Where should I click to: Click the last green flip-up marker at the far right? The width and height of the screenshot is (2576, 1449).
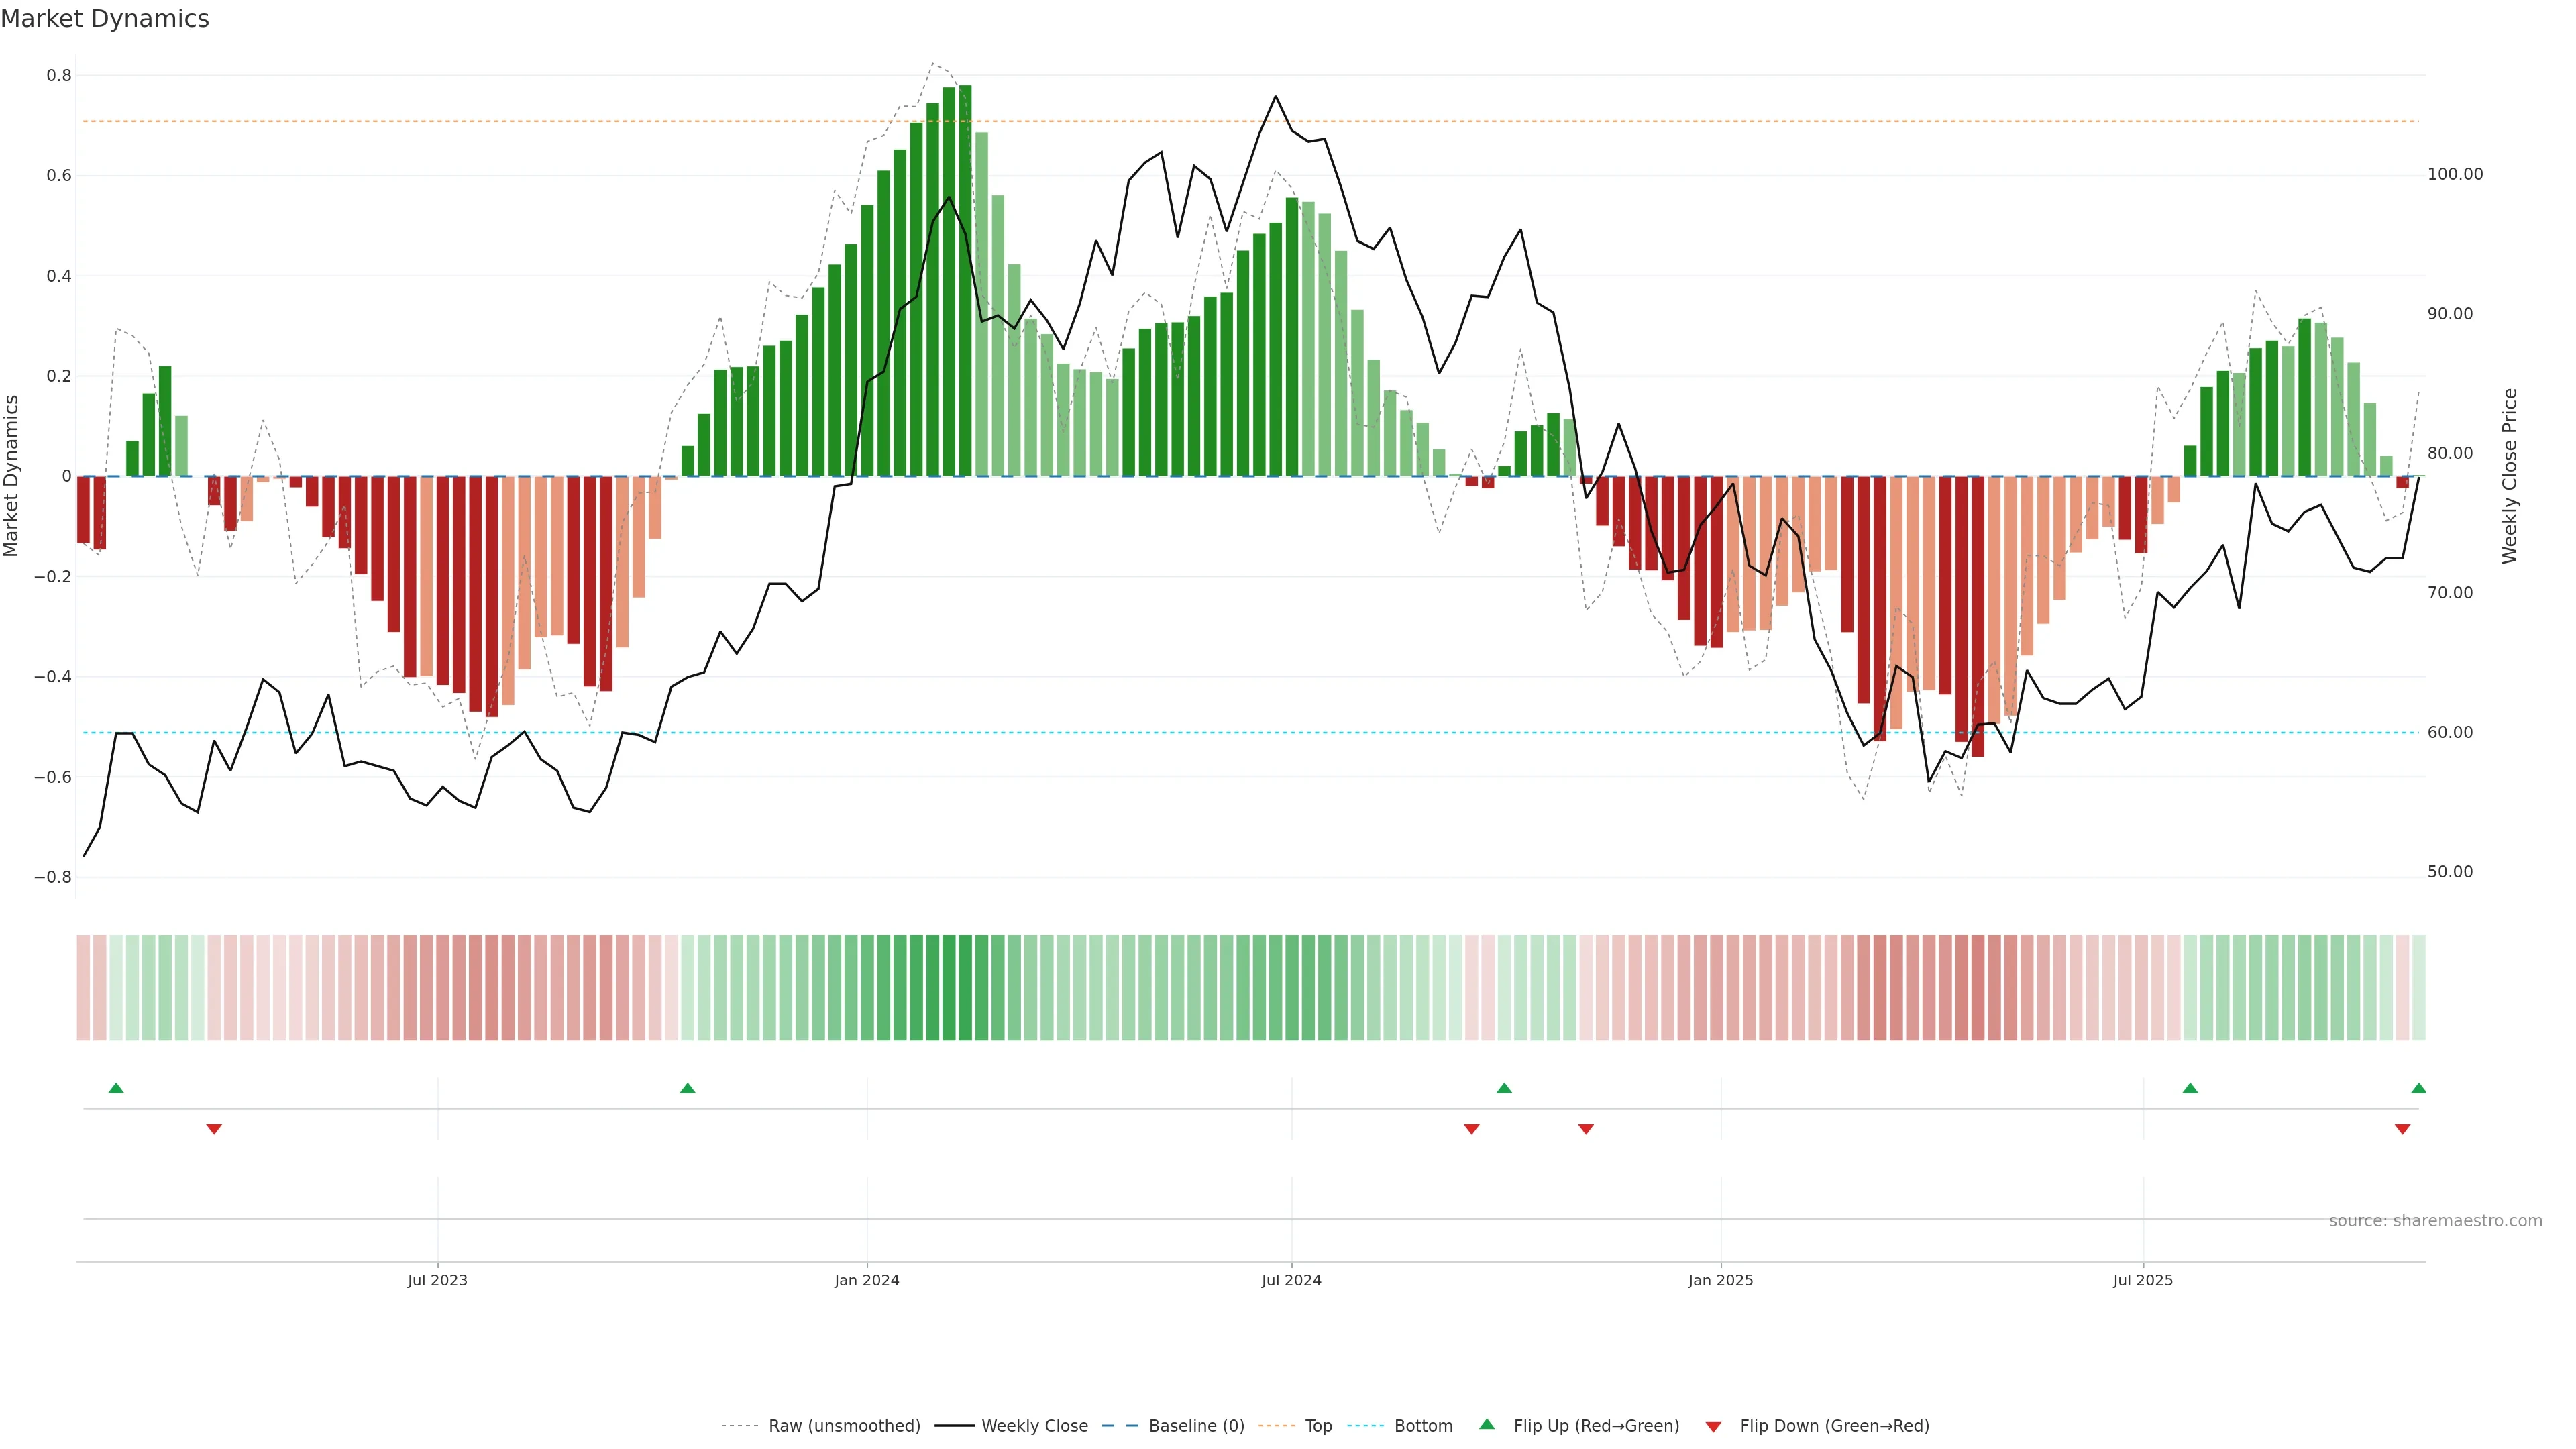(2418, 1088)
